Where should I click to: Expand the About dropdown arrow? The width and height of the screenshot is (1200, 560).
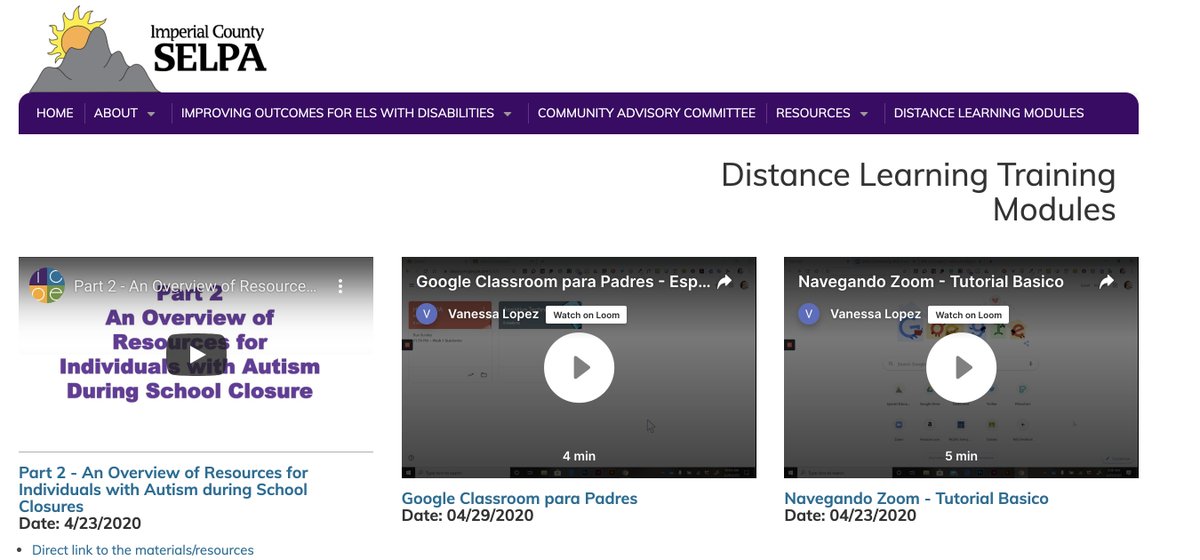(x=151, y=114)
